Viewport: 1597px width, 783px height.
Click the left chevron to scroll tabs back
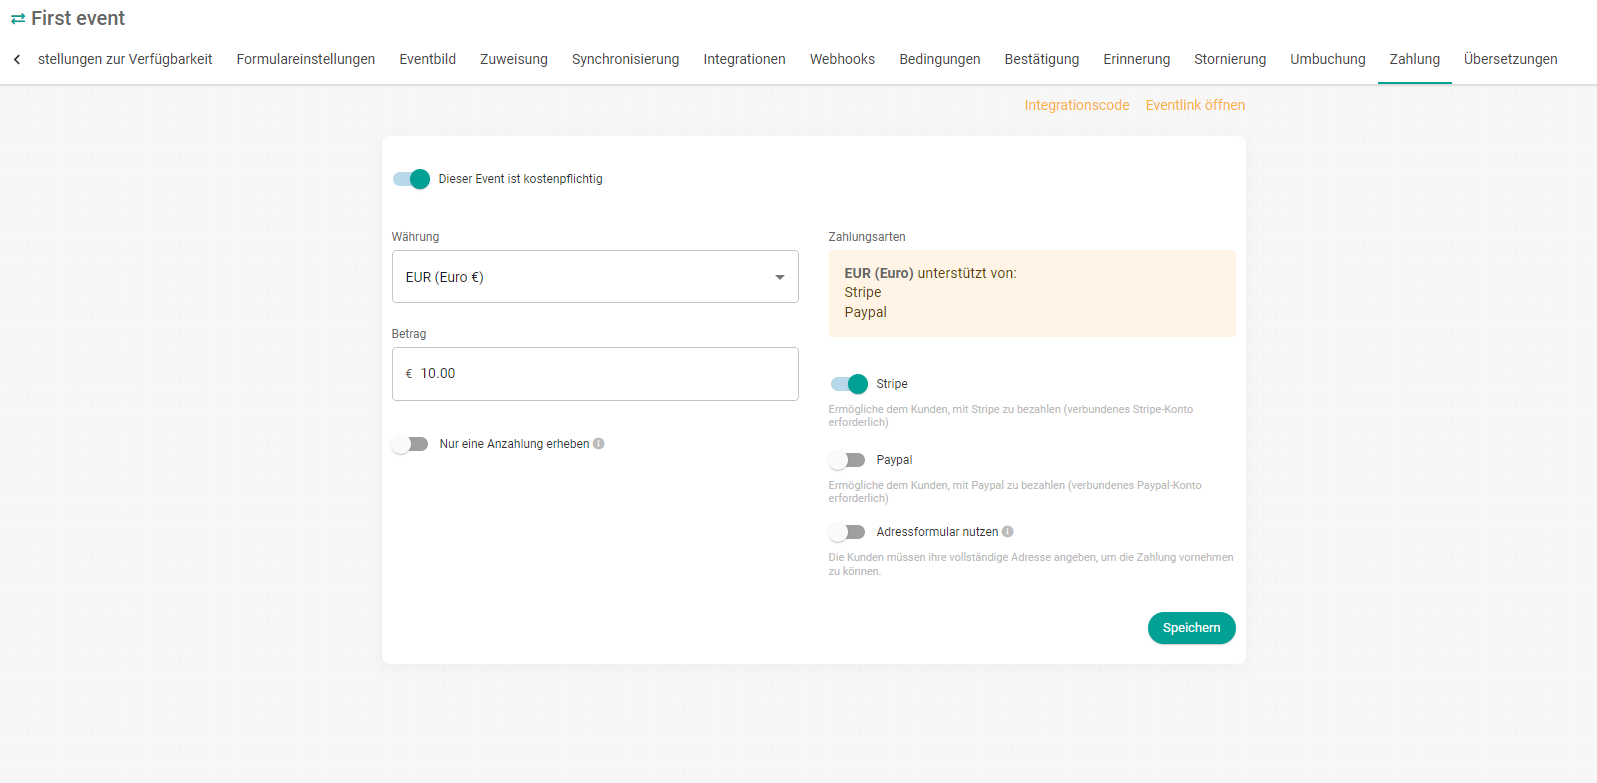(17, 59)
